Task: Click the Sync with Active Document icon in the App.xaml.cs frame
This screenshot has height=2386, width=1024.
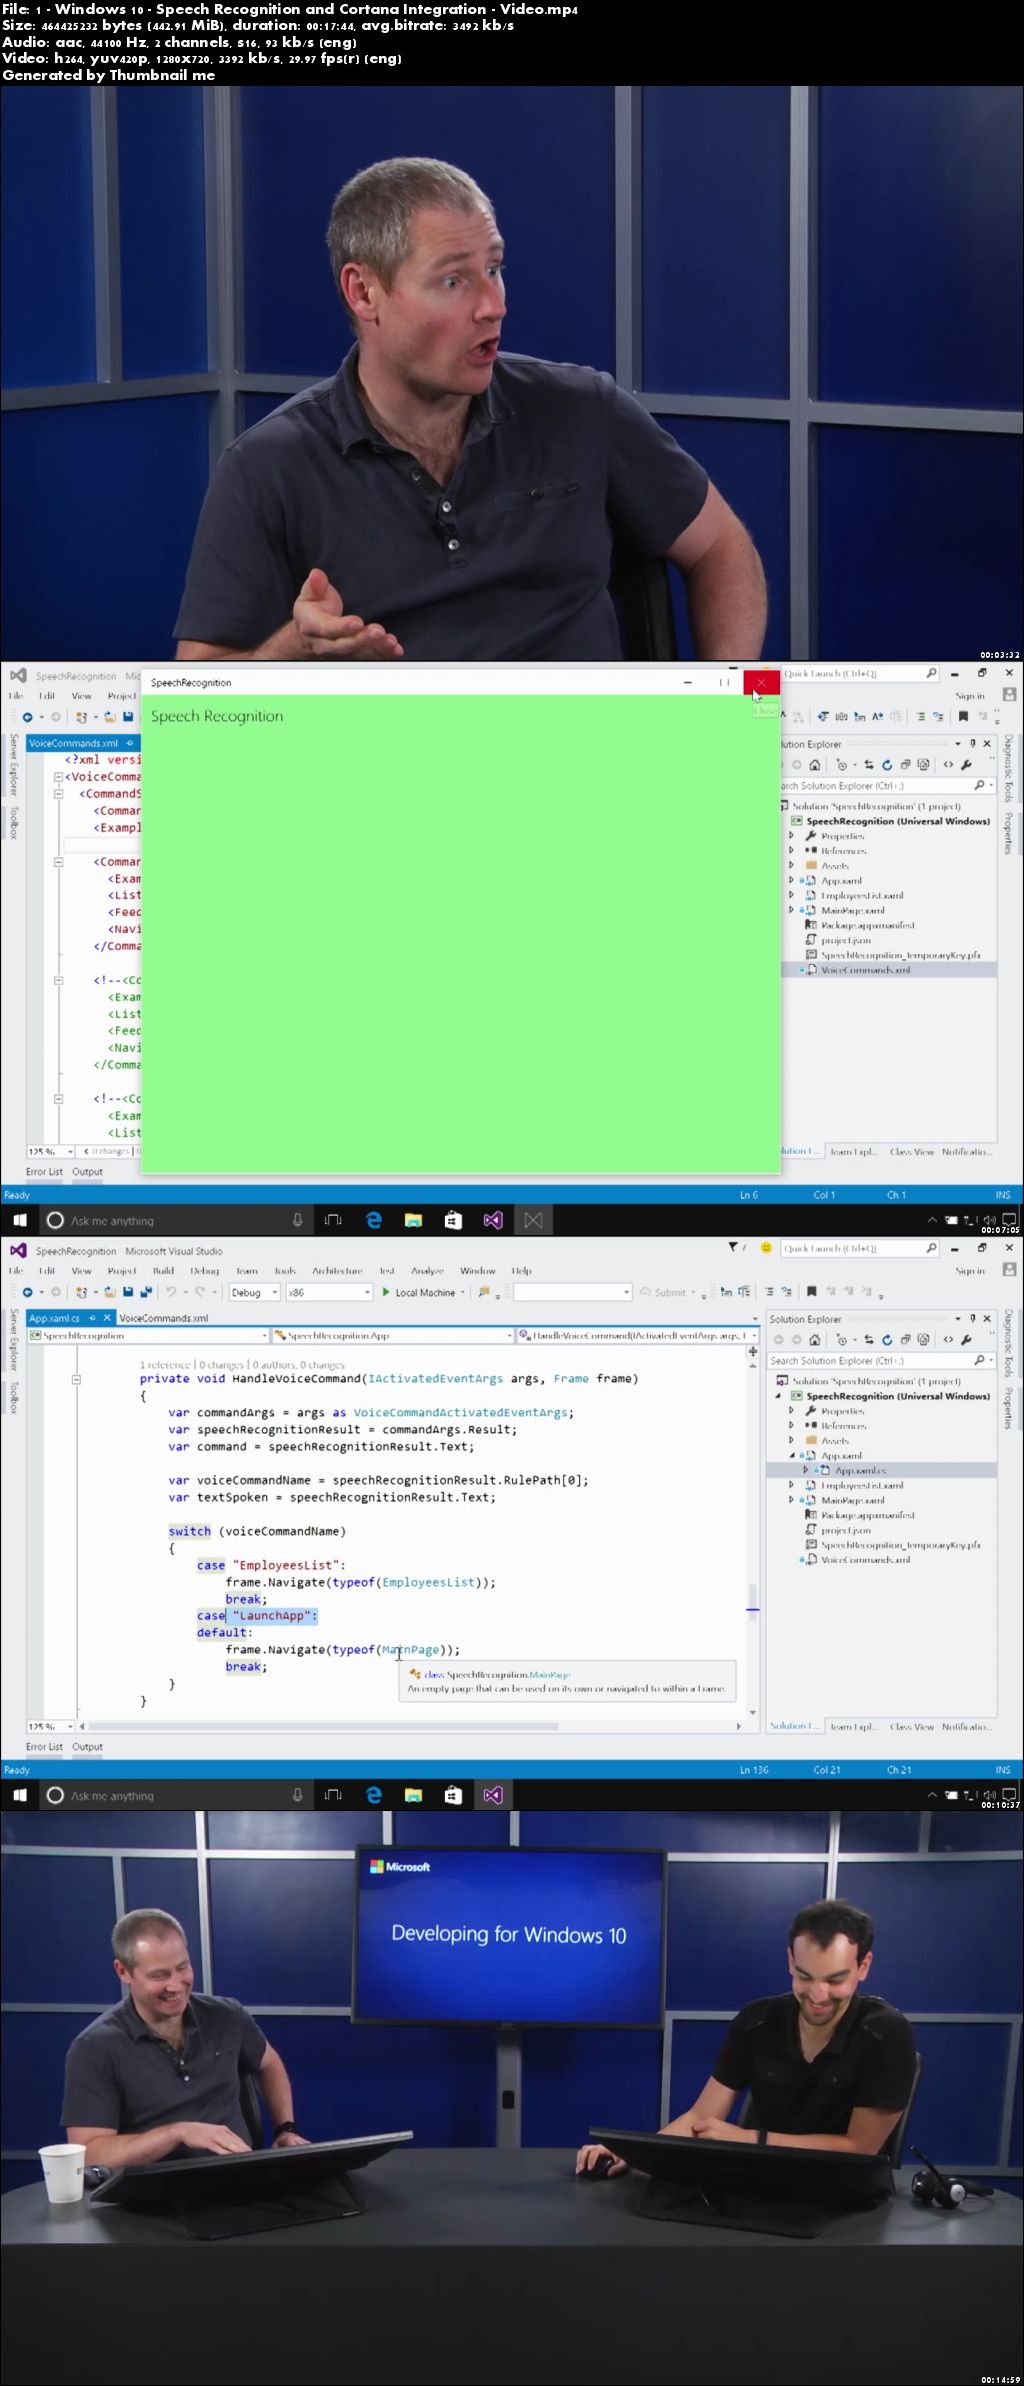Action: (868, 1340)
